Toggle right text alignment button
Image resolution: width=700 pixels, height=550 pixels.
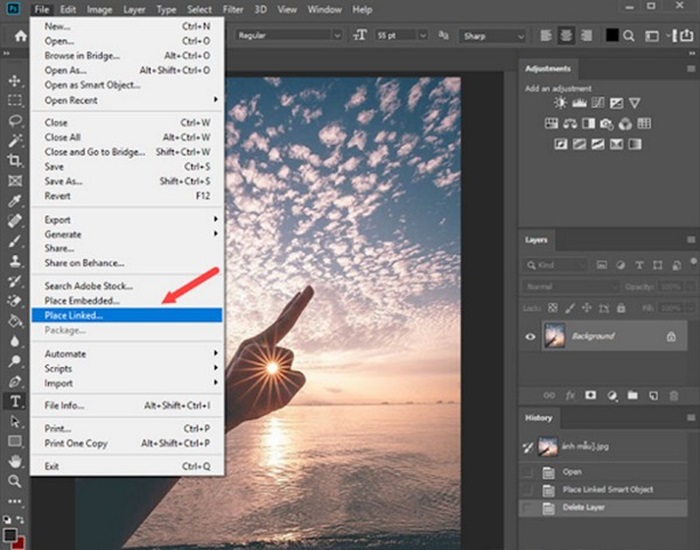(x=587, y=36)
